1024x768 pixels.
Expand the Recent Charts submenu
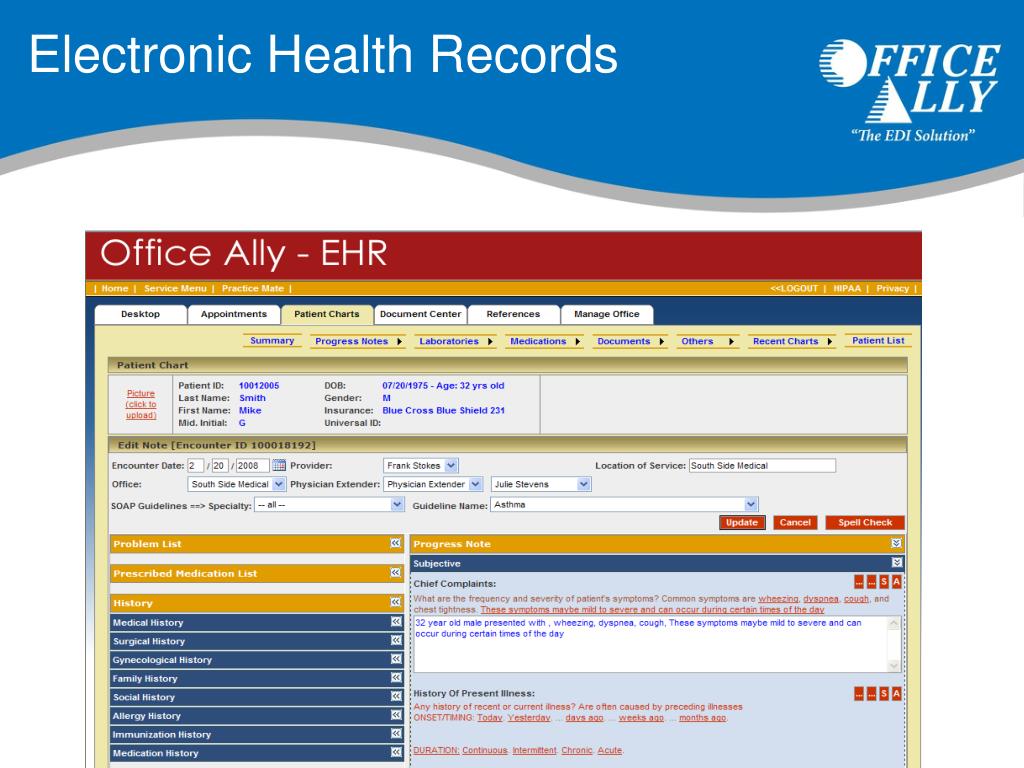coord(829,342)
